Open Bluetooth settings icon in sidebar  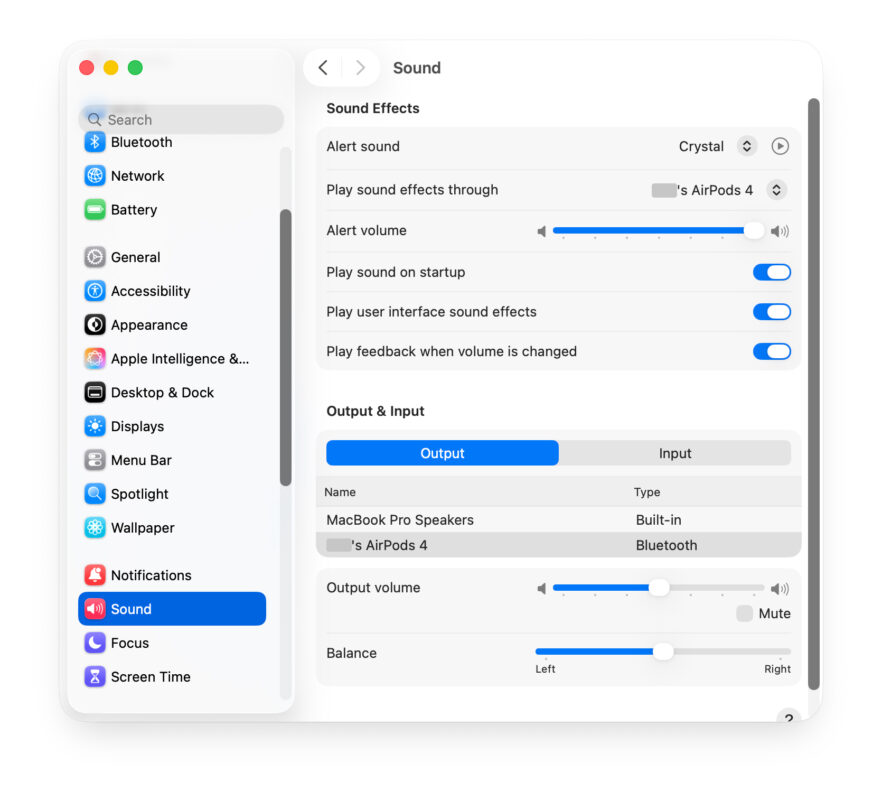pyautogui.click(x=95, y=142)
